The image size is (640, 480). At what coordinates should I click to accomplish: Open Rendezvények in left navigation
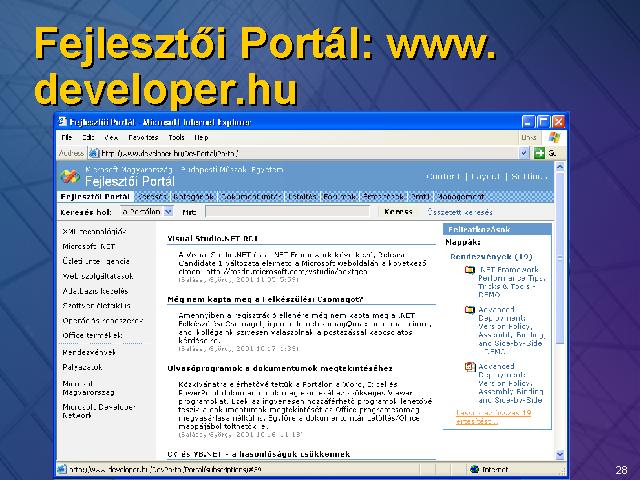click(89, 352)
